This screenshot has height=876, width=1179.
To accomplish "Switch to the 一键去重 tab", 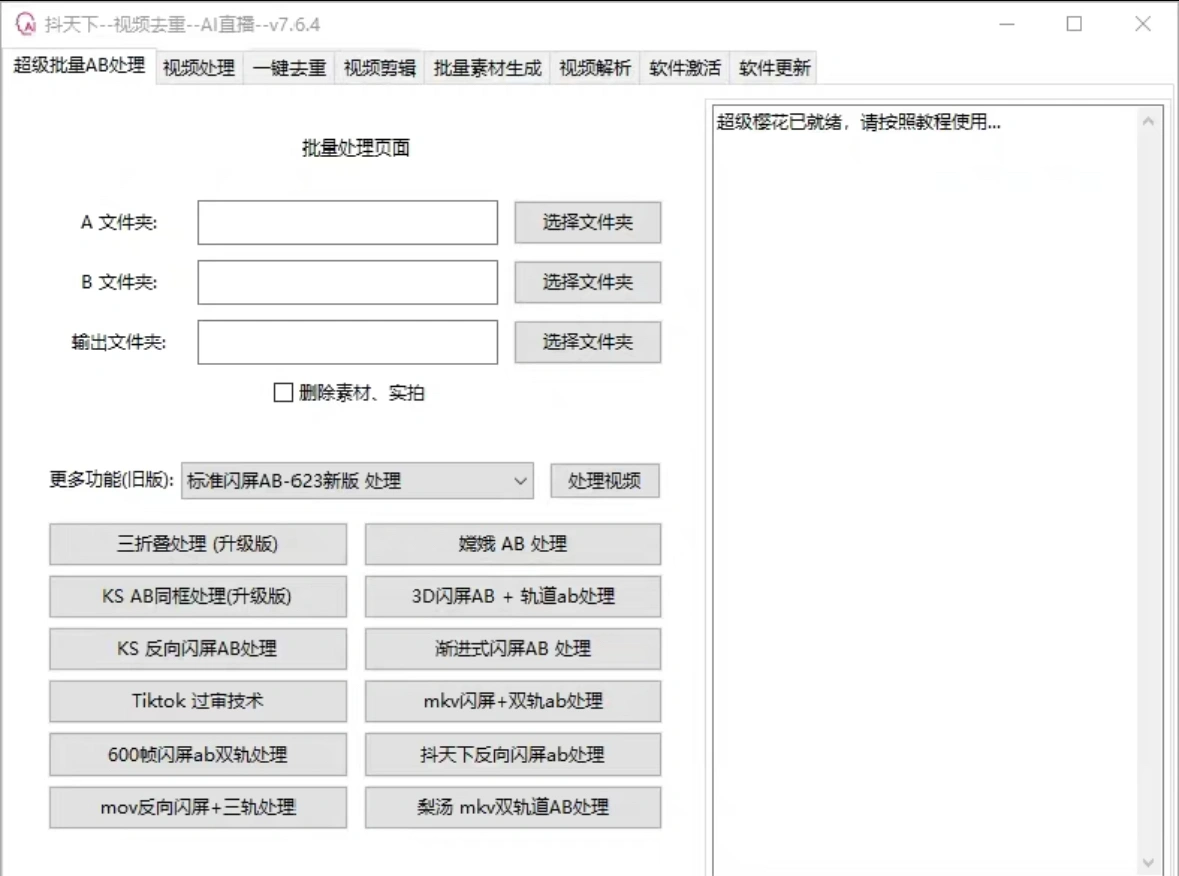I will click(x=289, y=68).
